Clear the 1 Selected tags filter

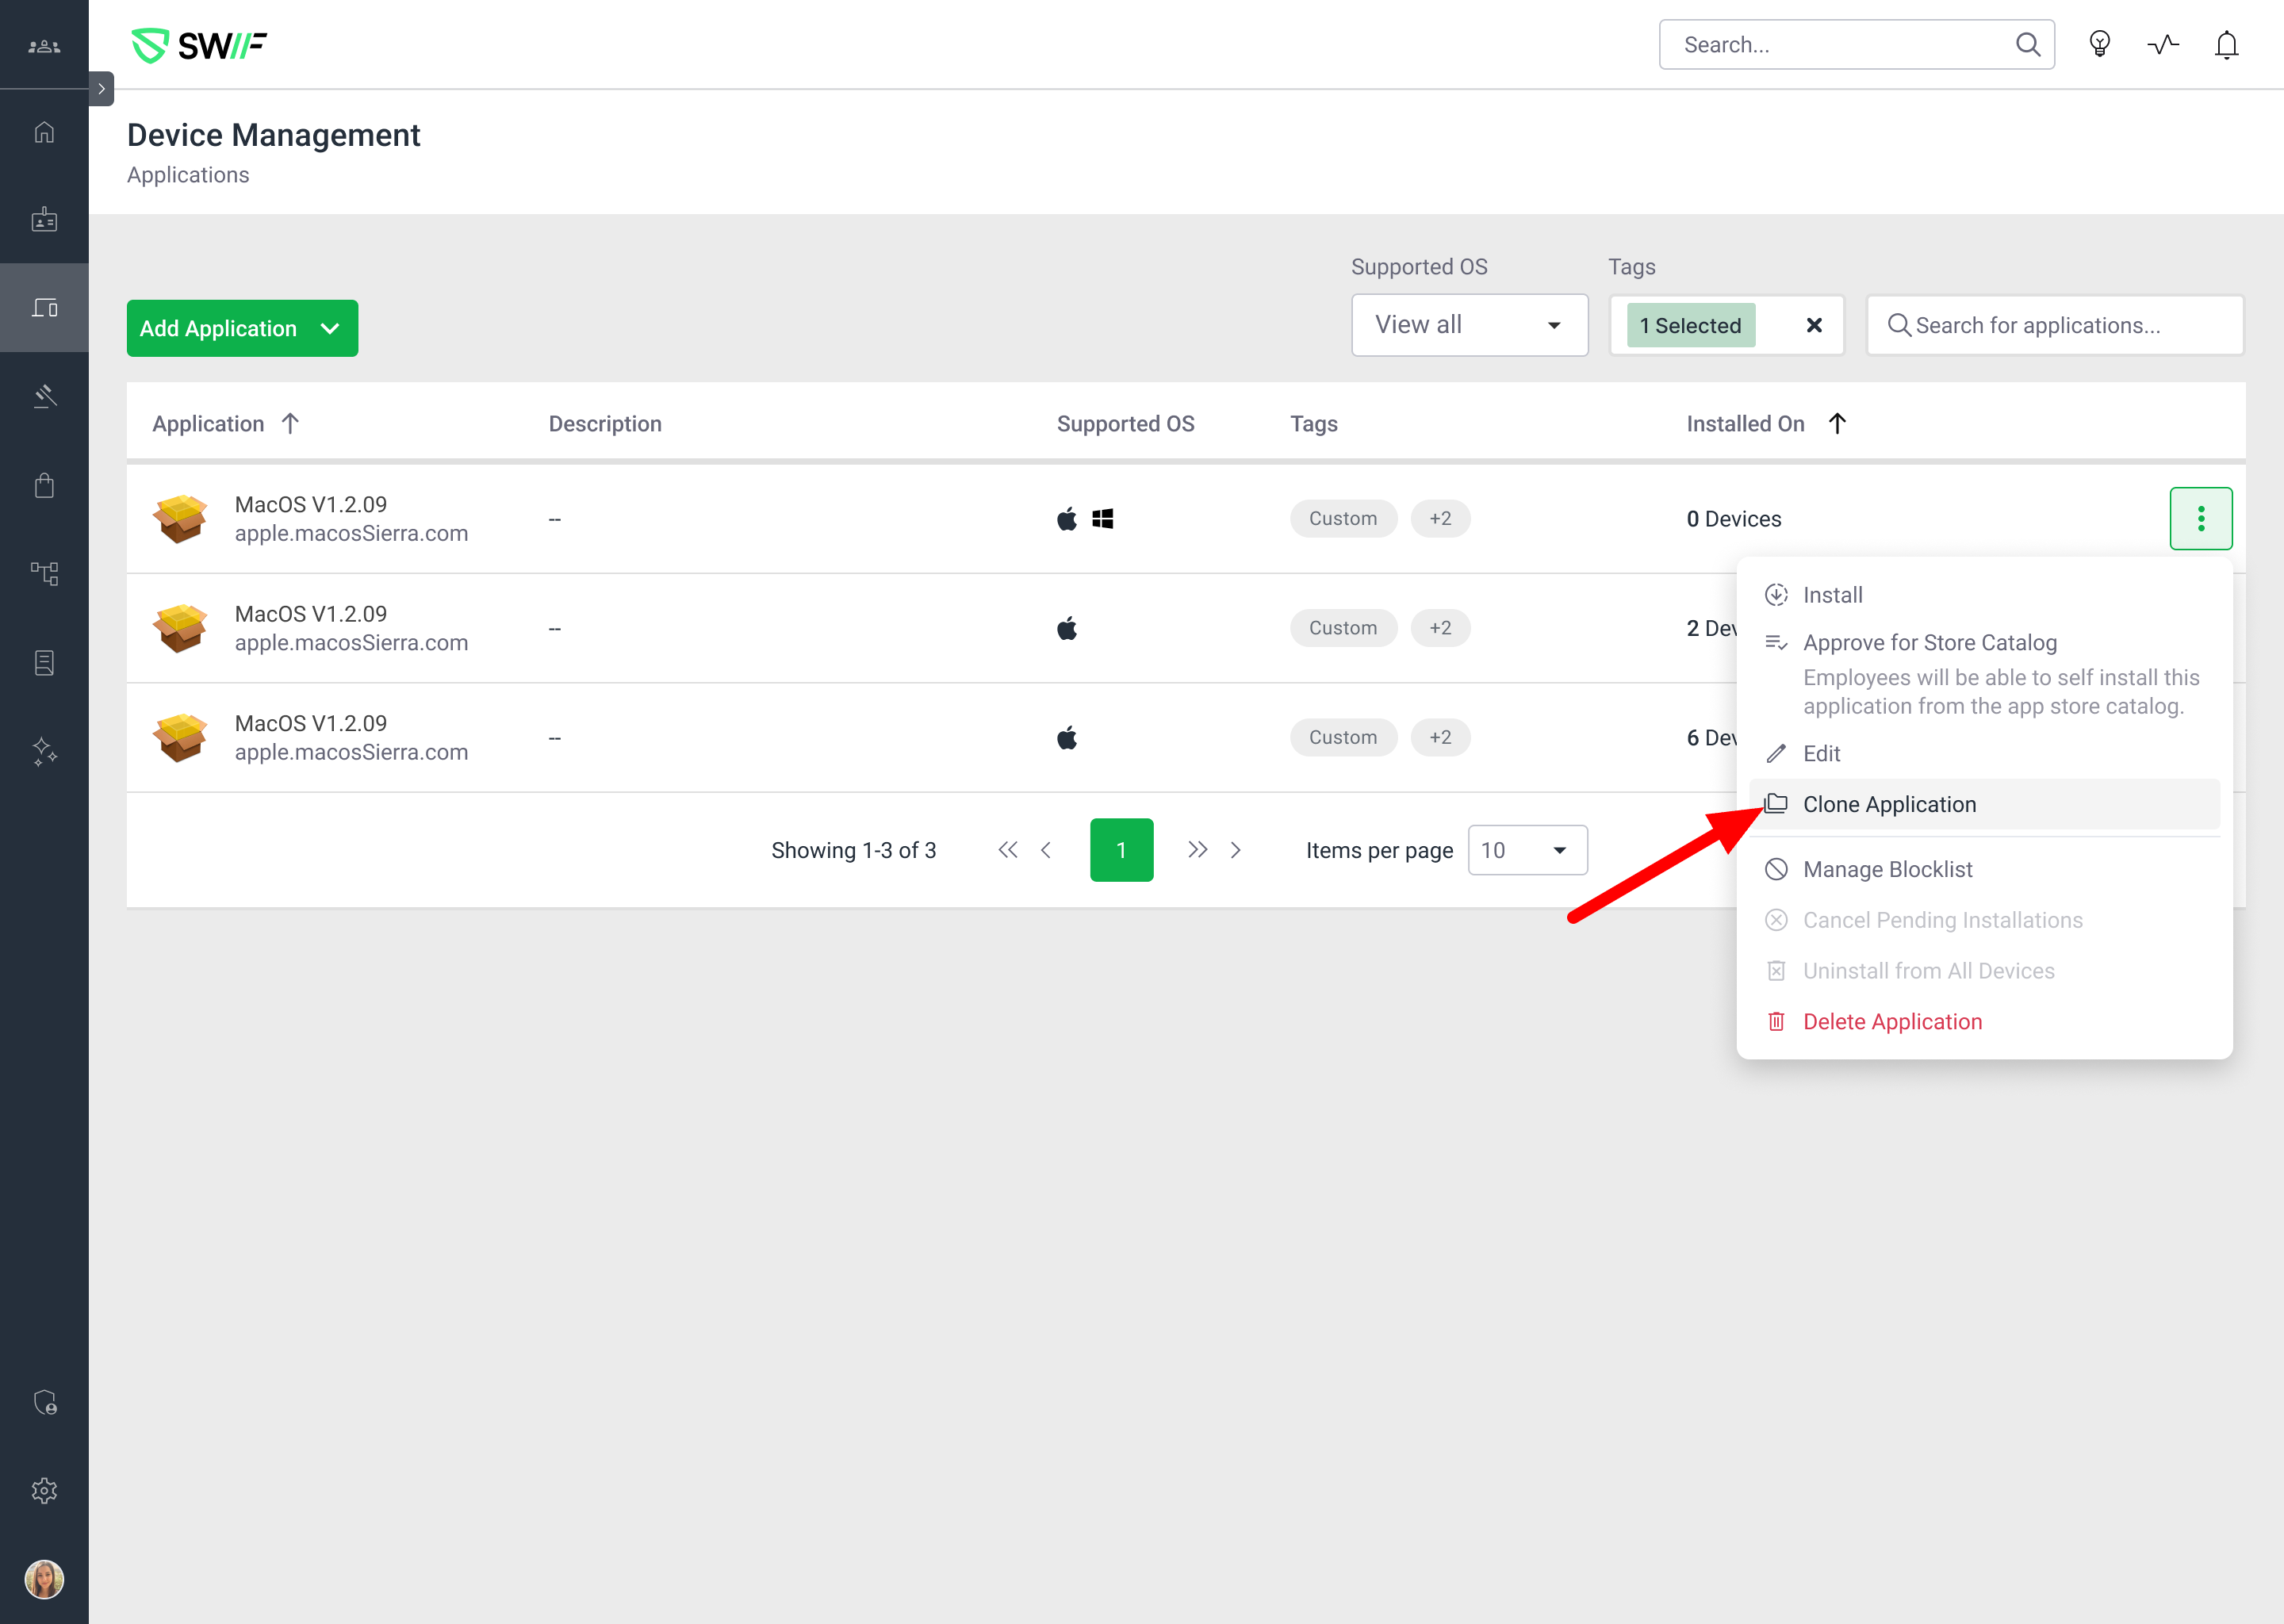point(1814,325)
